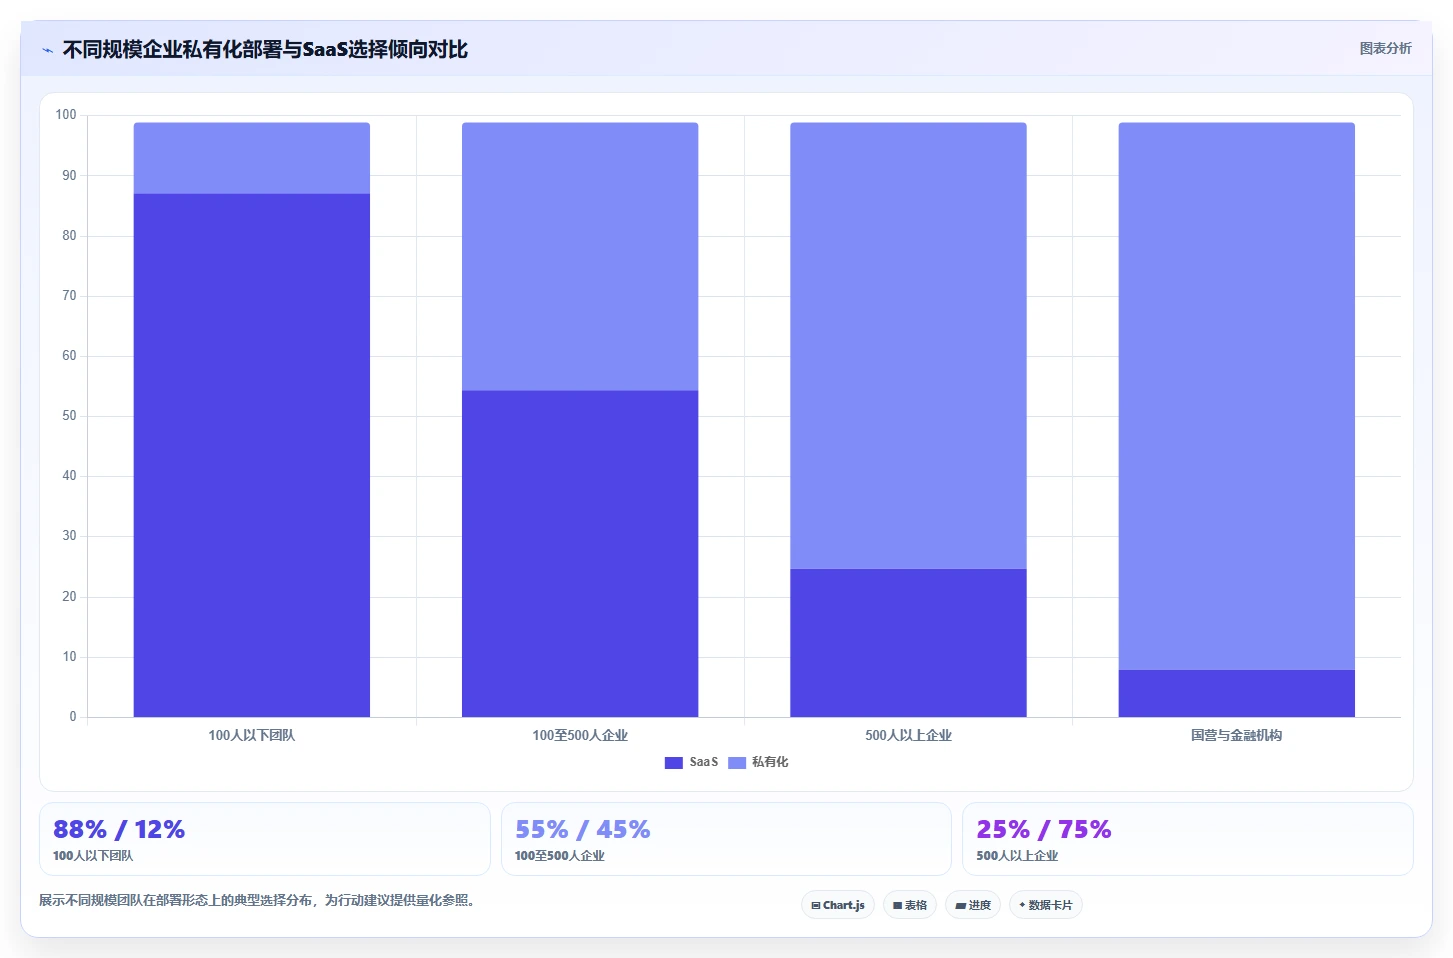Open the 进度 tag chip
The image size is (1453, 958).
pyautogui.click(x=973, y=905)
